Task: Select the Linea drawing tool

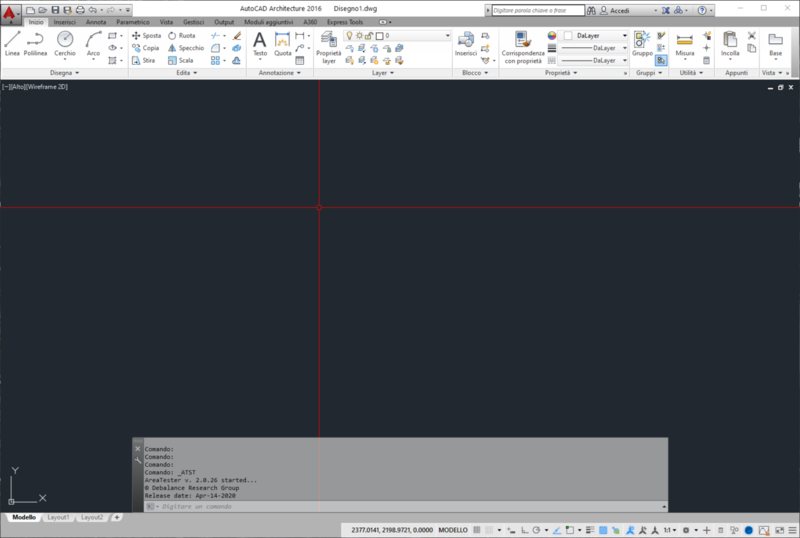Action: [x=12, y=43]
